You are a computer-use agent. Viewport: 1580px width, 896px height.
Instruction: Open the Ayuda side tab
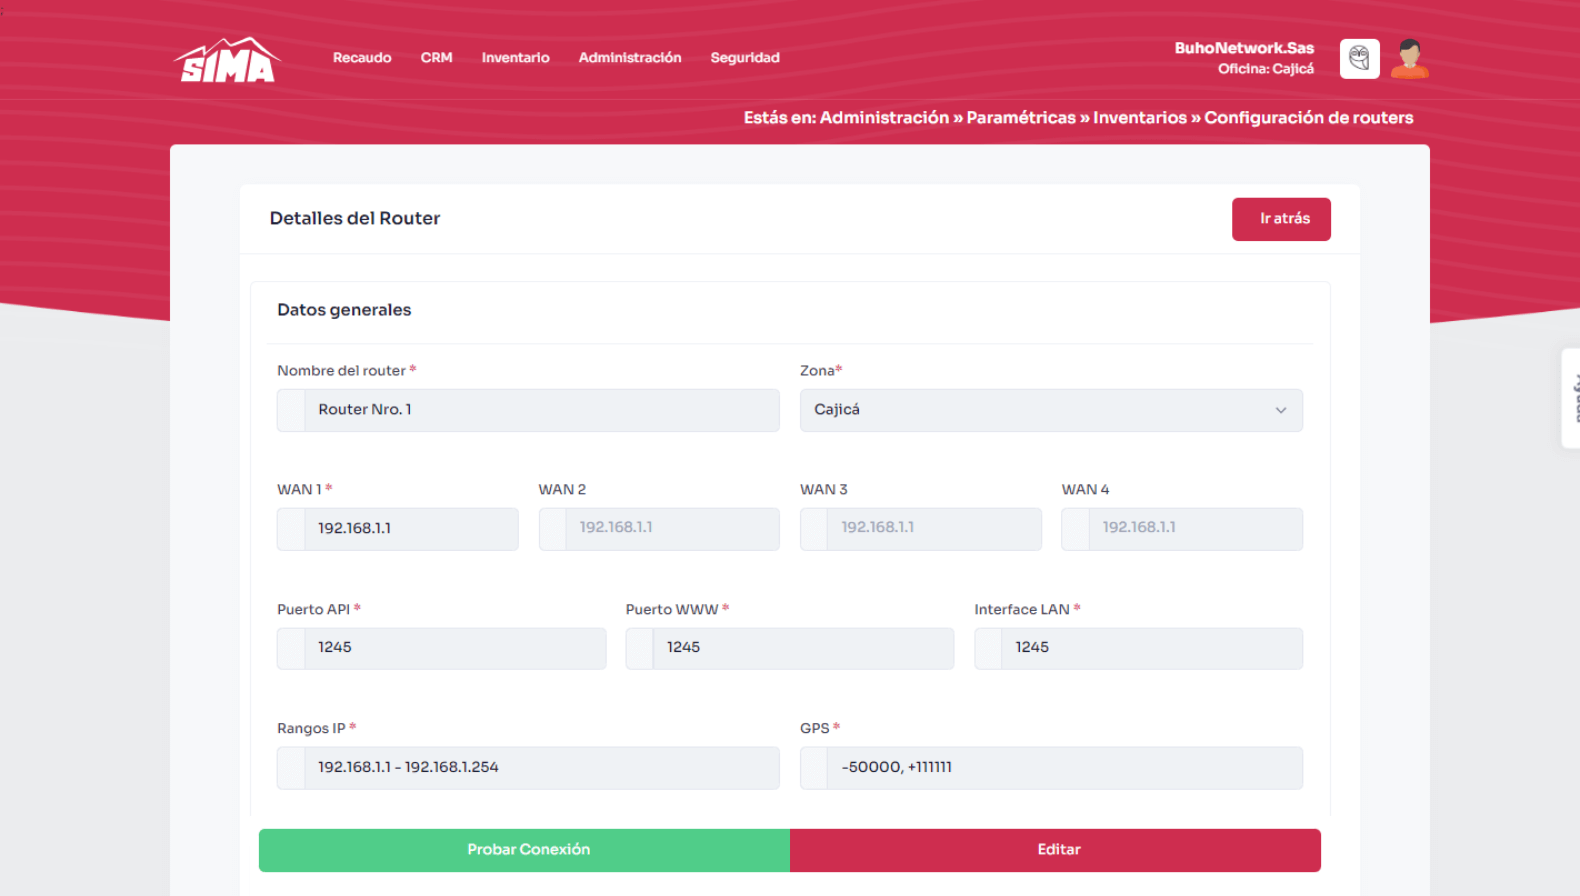(1572, 398)
